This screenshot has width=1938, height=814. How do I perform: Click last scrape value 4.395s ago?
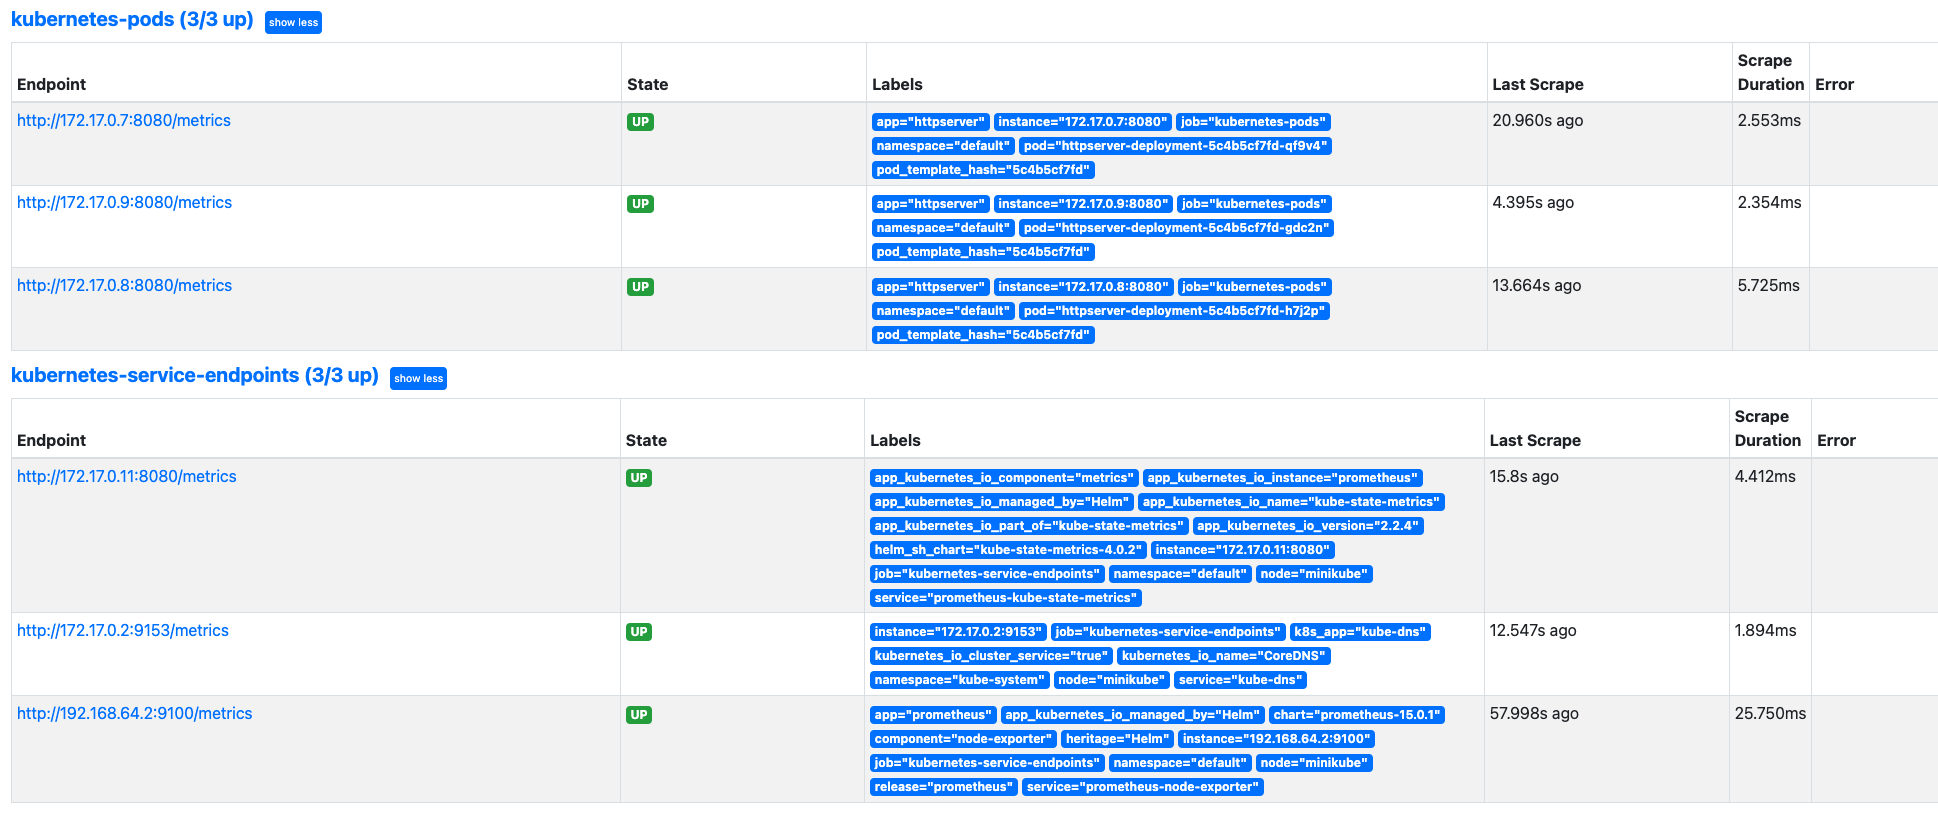tap(1533, 202)
